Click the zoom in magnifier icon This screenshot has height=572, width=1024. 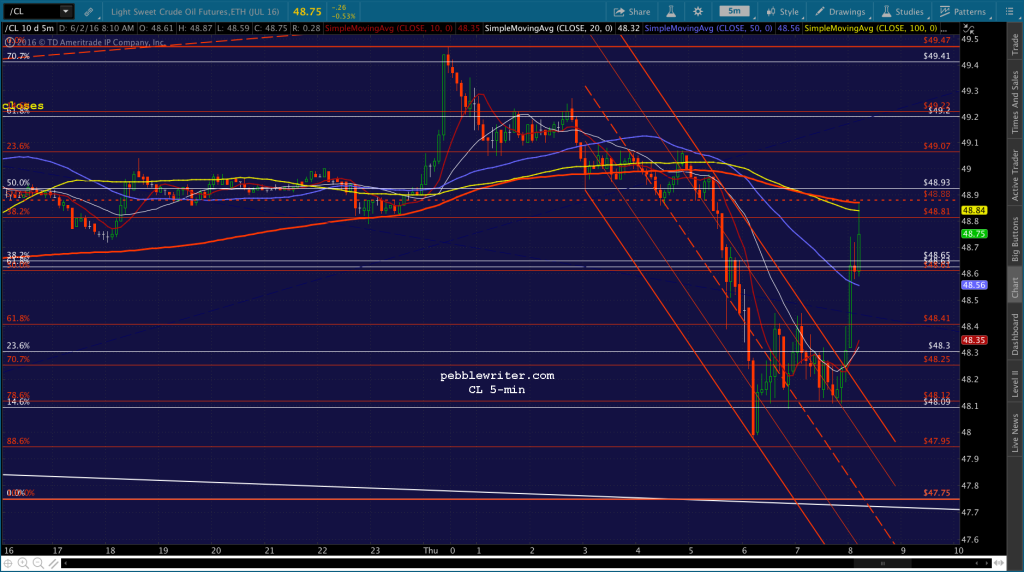[x=23, y=563]
